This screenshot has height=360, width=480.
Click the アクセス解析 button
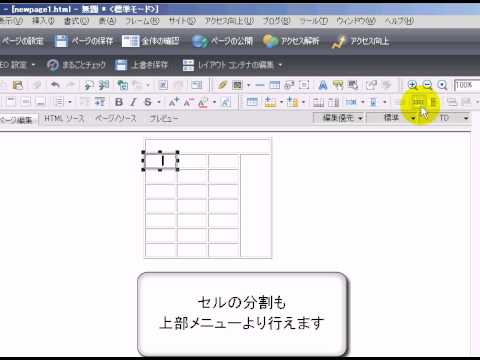click(x=291, y=41)
